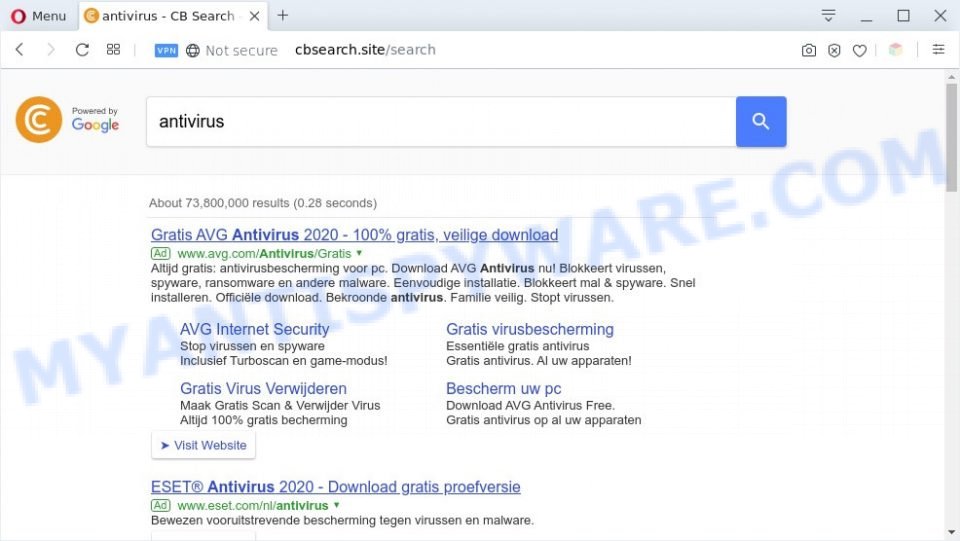
Task: Open the tab list menu icon
Action: coord(828,15)
